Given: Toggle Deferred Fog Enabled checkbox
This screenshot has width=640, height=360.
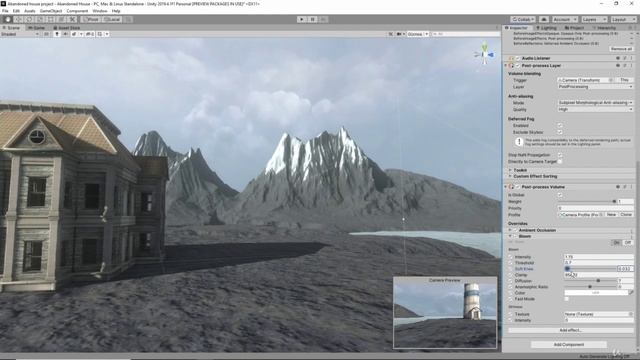Looking at the screenshot, I should coord(560,126).
